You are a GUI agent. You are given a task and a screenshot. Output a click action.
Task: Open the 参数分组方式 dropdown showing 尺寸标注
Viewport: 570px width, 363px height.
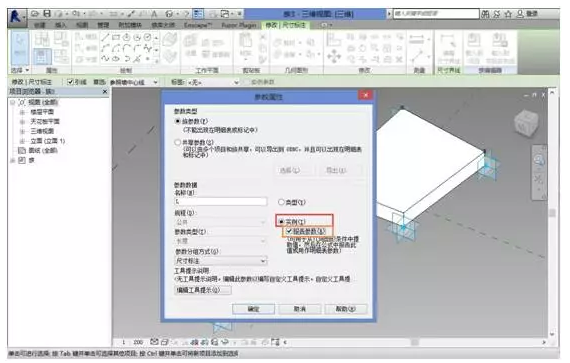coord(221,261)
